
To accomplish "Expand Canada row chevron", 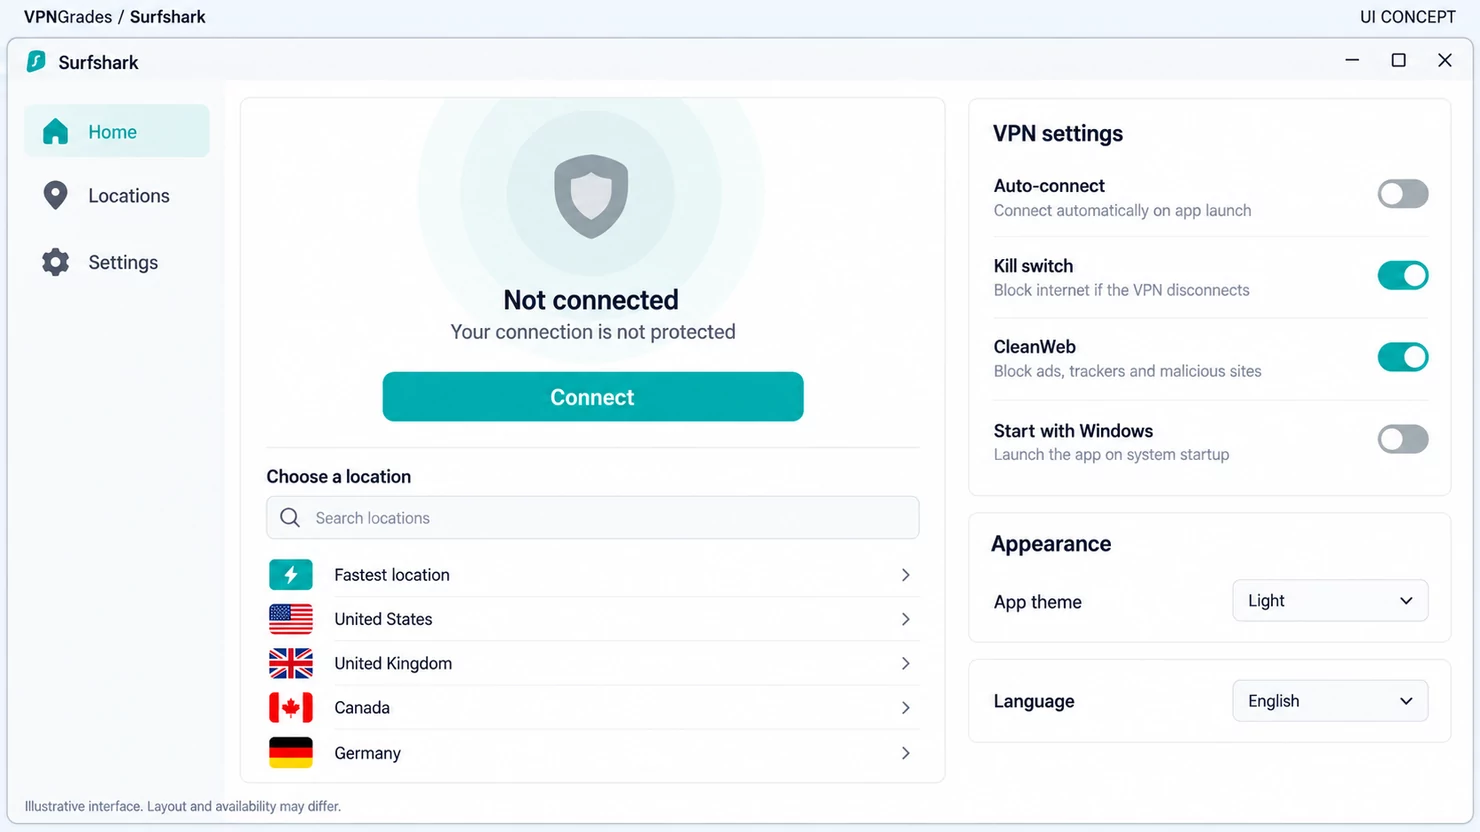I will point(905,708).
